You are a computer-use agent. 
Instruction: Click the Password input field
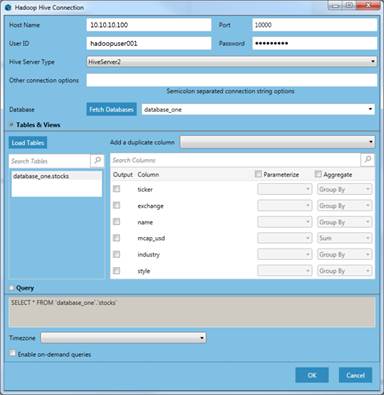[315, 43]
